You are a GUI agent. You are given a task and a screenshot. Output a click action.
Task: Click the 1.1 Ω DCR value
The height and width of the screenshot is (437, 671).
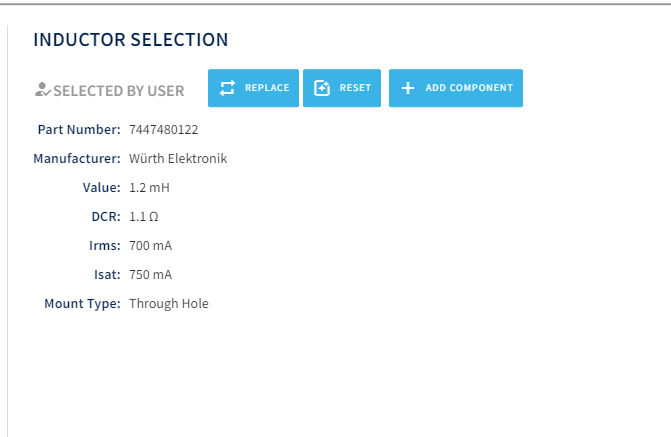click(x=144, y=217)
